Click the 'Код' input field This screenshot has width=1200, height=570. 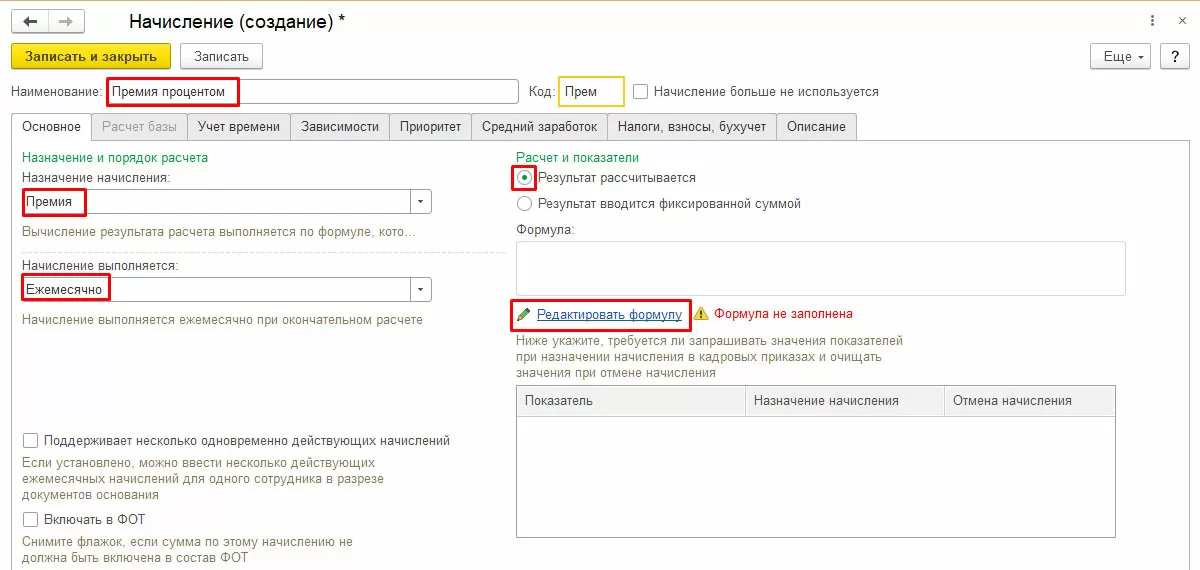pos(591,92)
